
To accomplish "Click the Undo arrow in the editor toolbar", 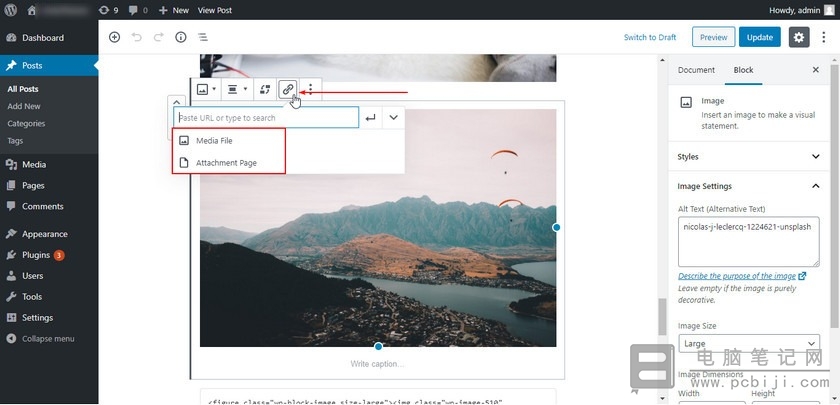I will pyautogui.click(x=137, y=37).
